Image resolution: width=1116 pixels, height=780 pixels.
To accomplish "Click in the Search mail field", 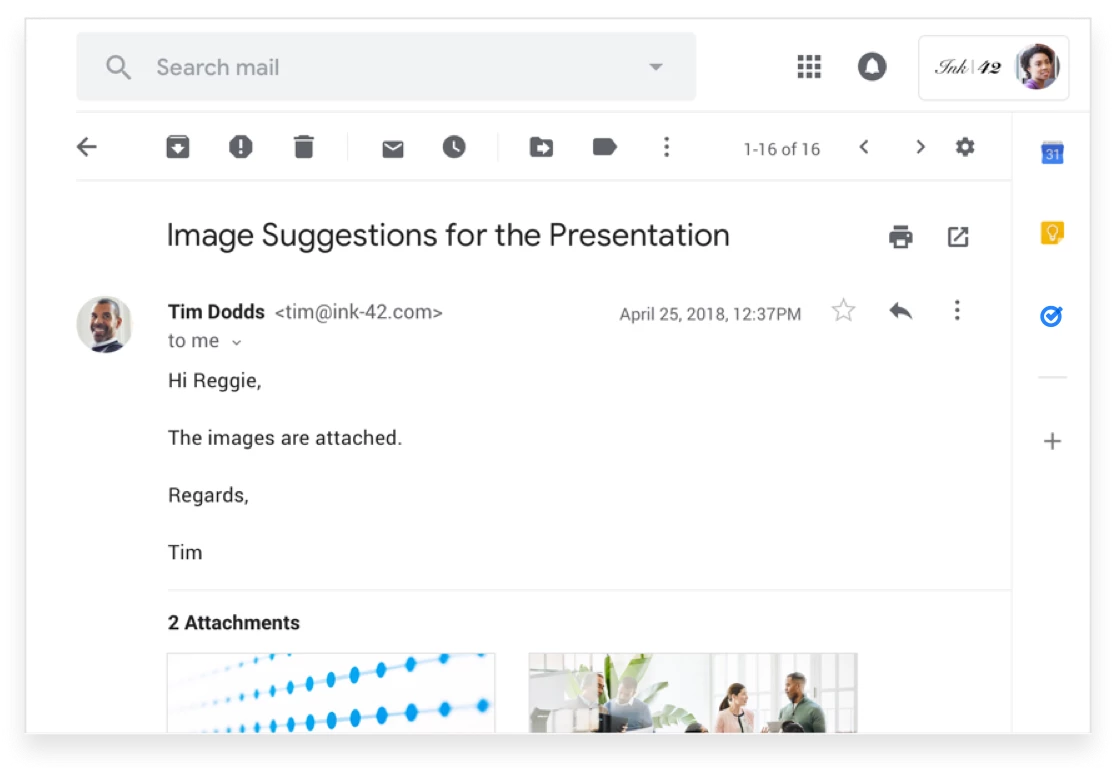I will click(x=380, y=67).
